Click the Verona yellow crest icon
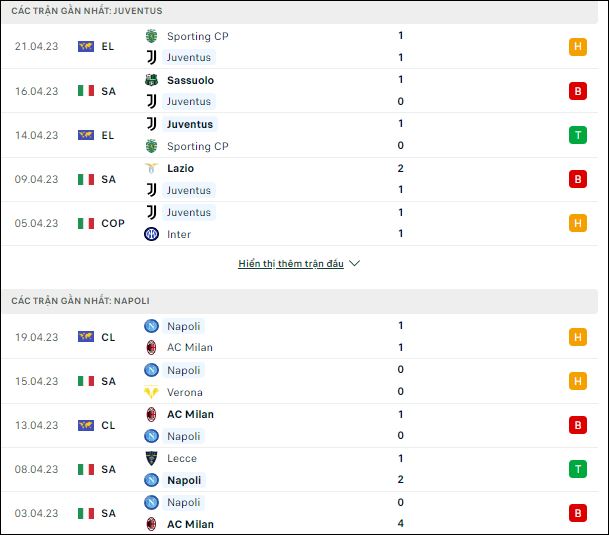This screenshot has width=609, height=535. point(151,392)
